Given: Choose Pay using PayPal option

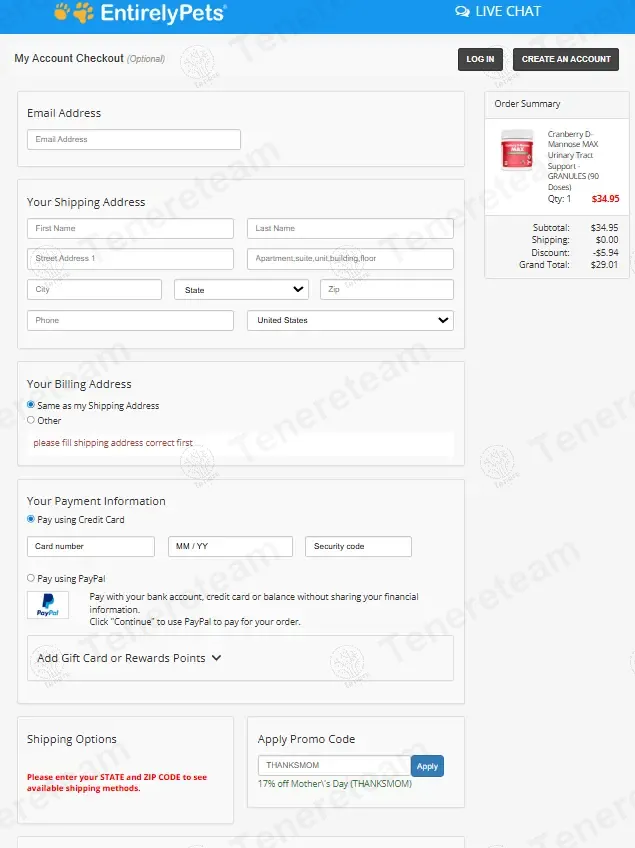Looking at the screenshot, I should click(x=31, y=578).
